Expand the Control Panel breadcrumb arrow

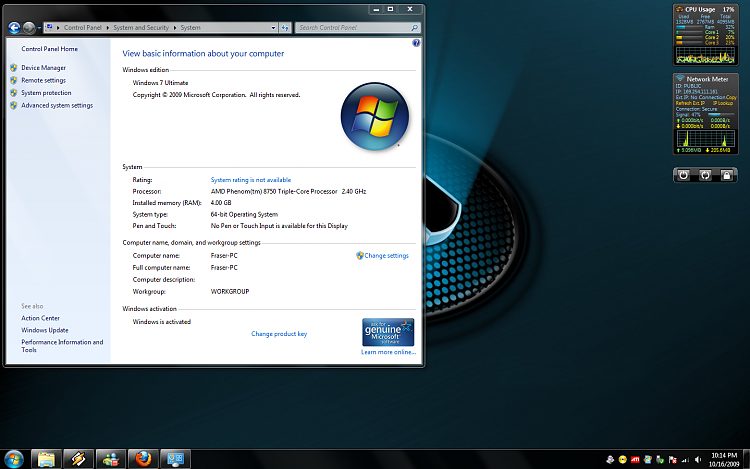(108, 28)
